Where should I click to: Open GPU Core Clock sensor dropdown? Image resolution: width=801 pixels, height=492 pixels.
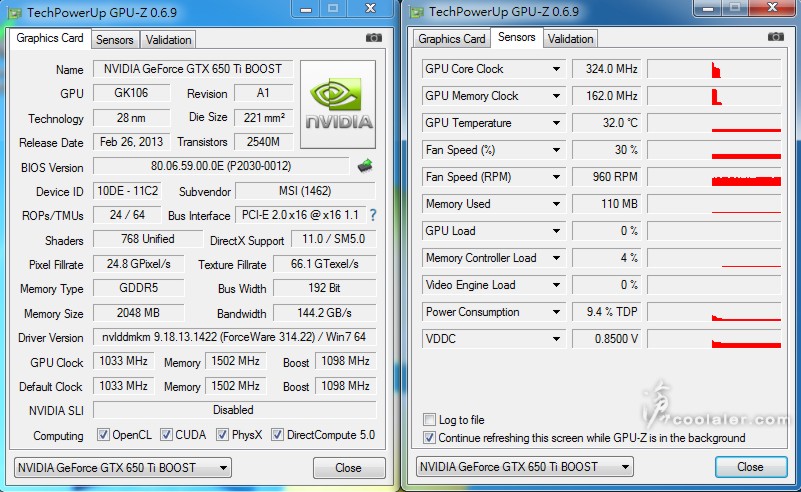point(556,69)
